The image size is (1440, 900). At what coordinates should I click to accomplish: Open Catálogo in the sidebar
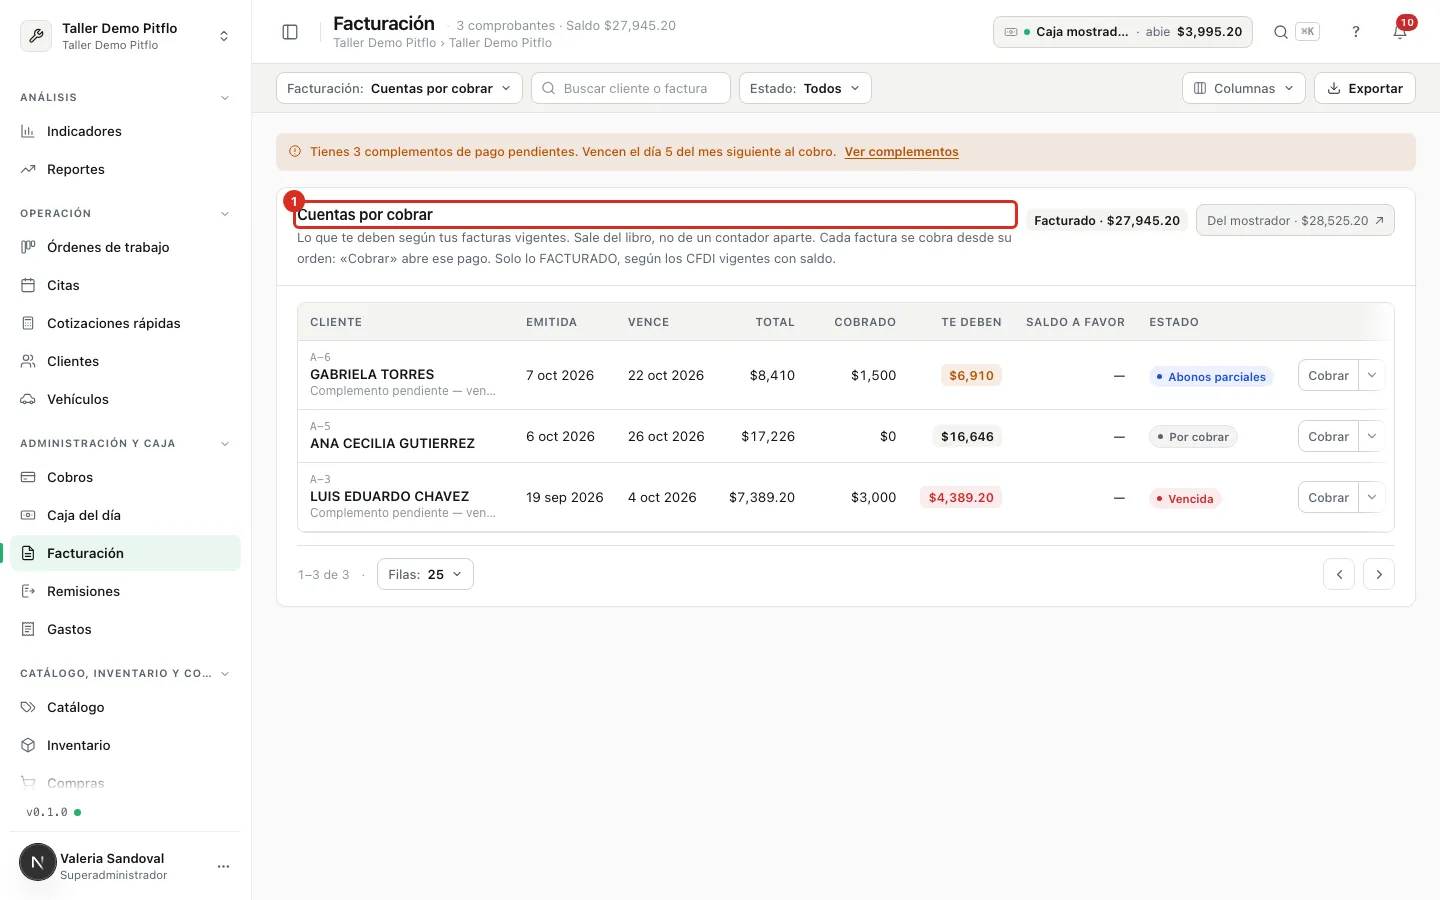[126, 707]
